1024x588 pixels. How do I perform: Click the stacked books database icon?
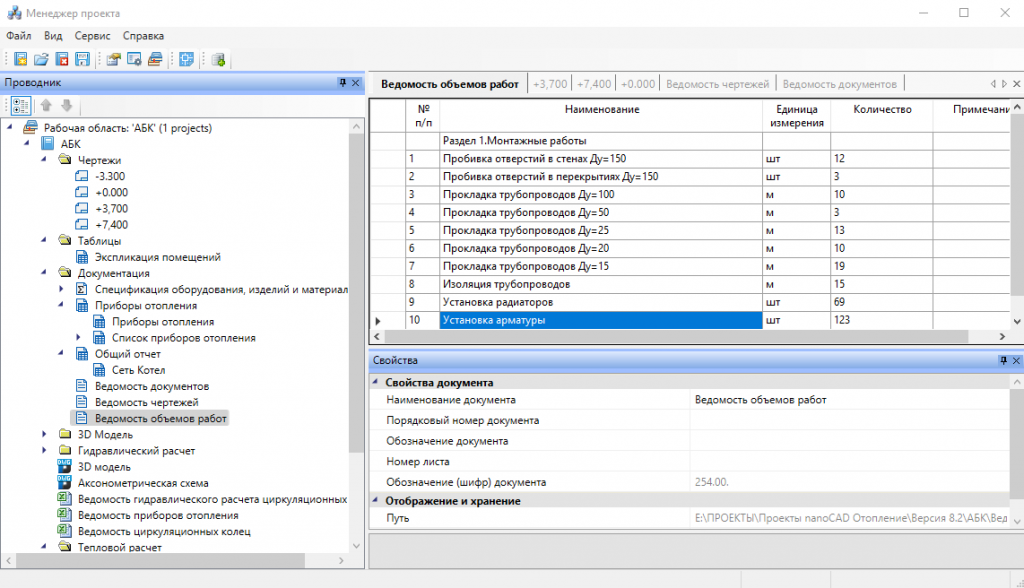(155, 59)
